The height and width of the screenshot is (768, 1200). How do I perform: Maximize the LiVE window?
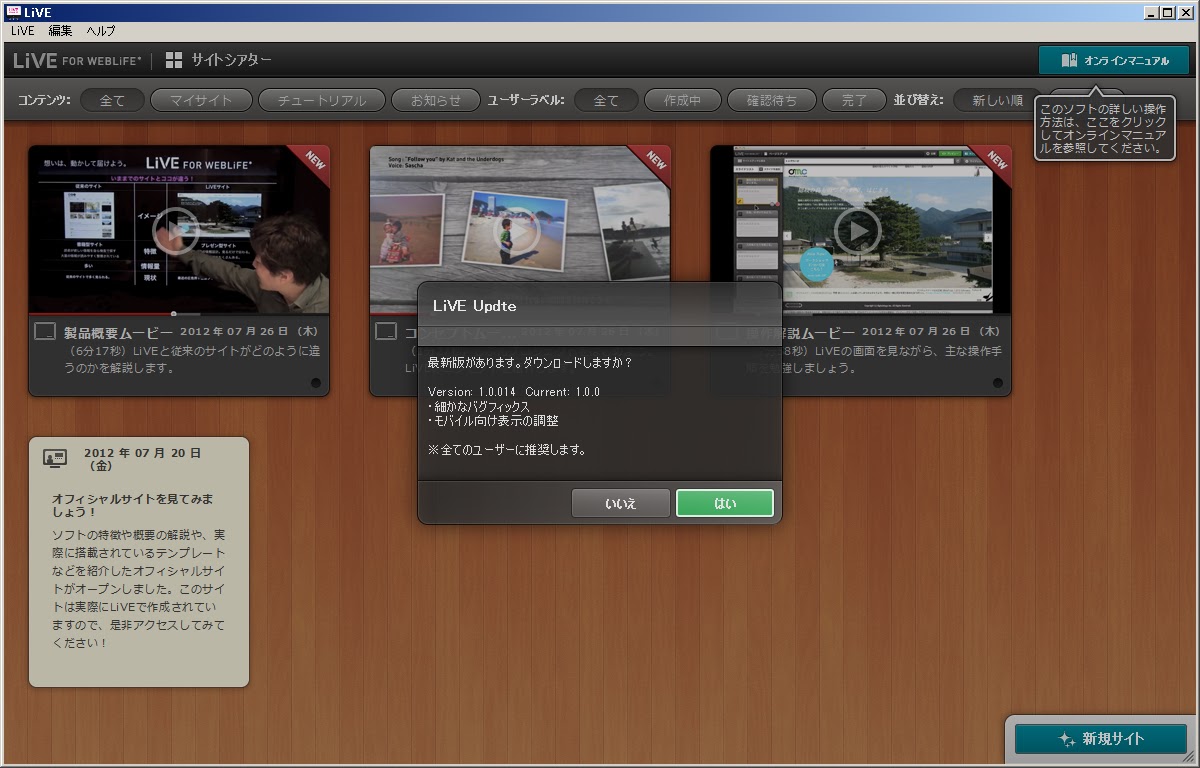coord(1168,12)
